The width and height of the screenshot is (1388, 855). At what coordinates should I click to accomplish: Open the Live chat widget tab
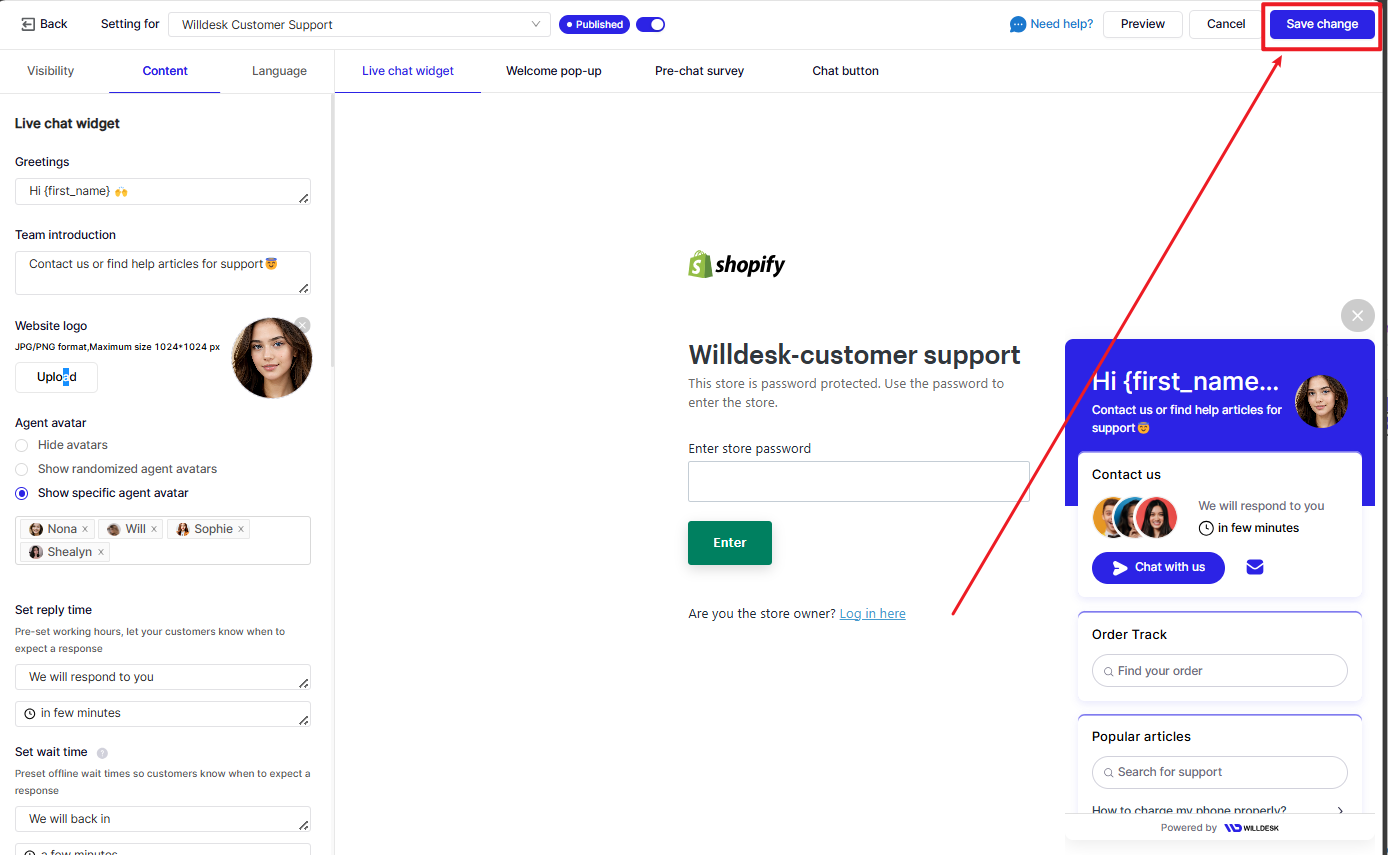point(408,71)
